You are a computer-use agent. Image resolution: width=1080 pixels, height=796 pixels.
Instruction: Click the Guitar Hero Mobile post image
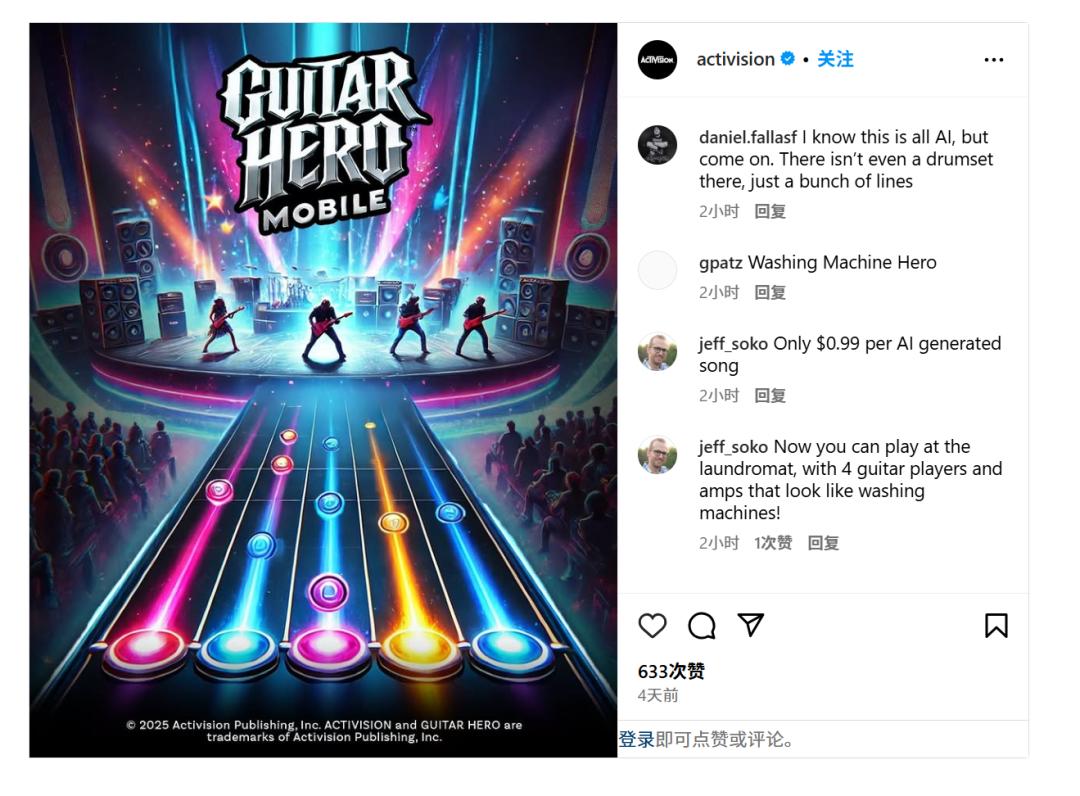(x=323, y=390)
